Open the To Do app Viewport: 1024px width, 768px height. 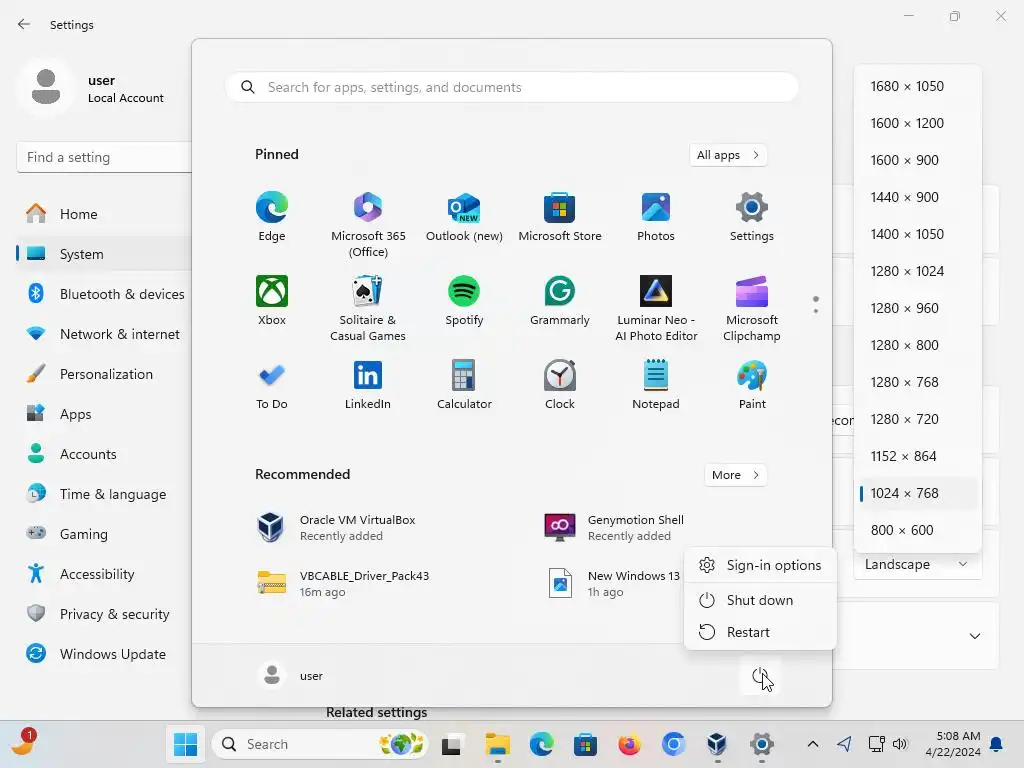272,385
